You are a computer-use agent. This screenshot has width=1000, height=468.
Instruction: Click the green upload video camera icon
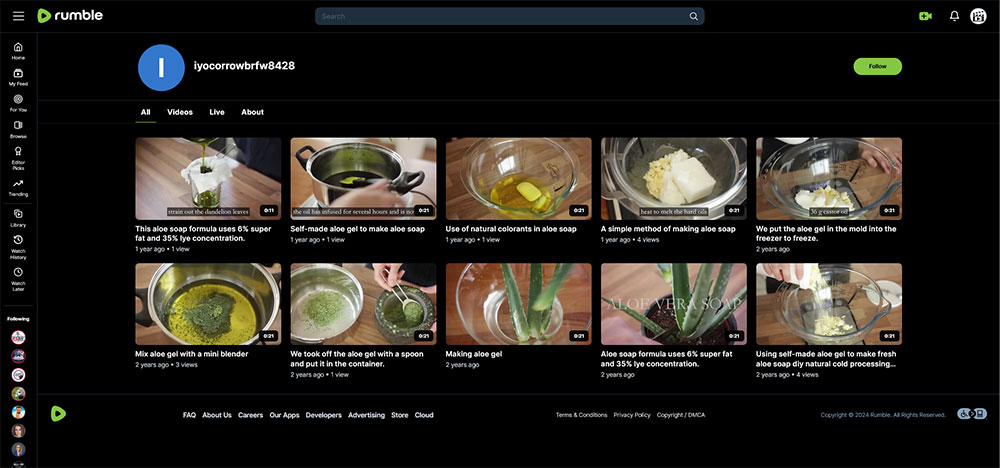925,17
